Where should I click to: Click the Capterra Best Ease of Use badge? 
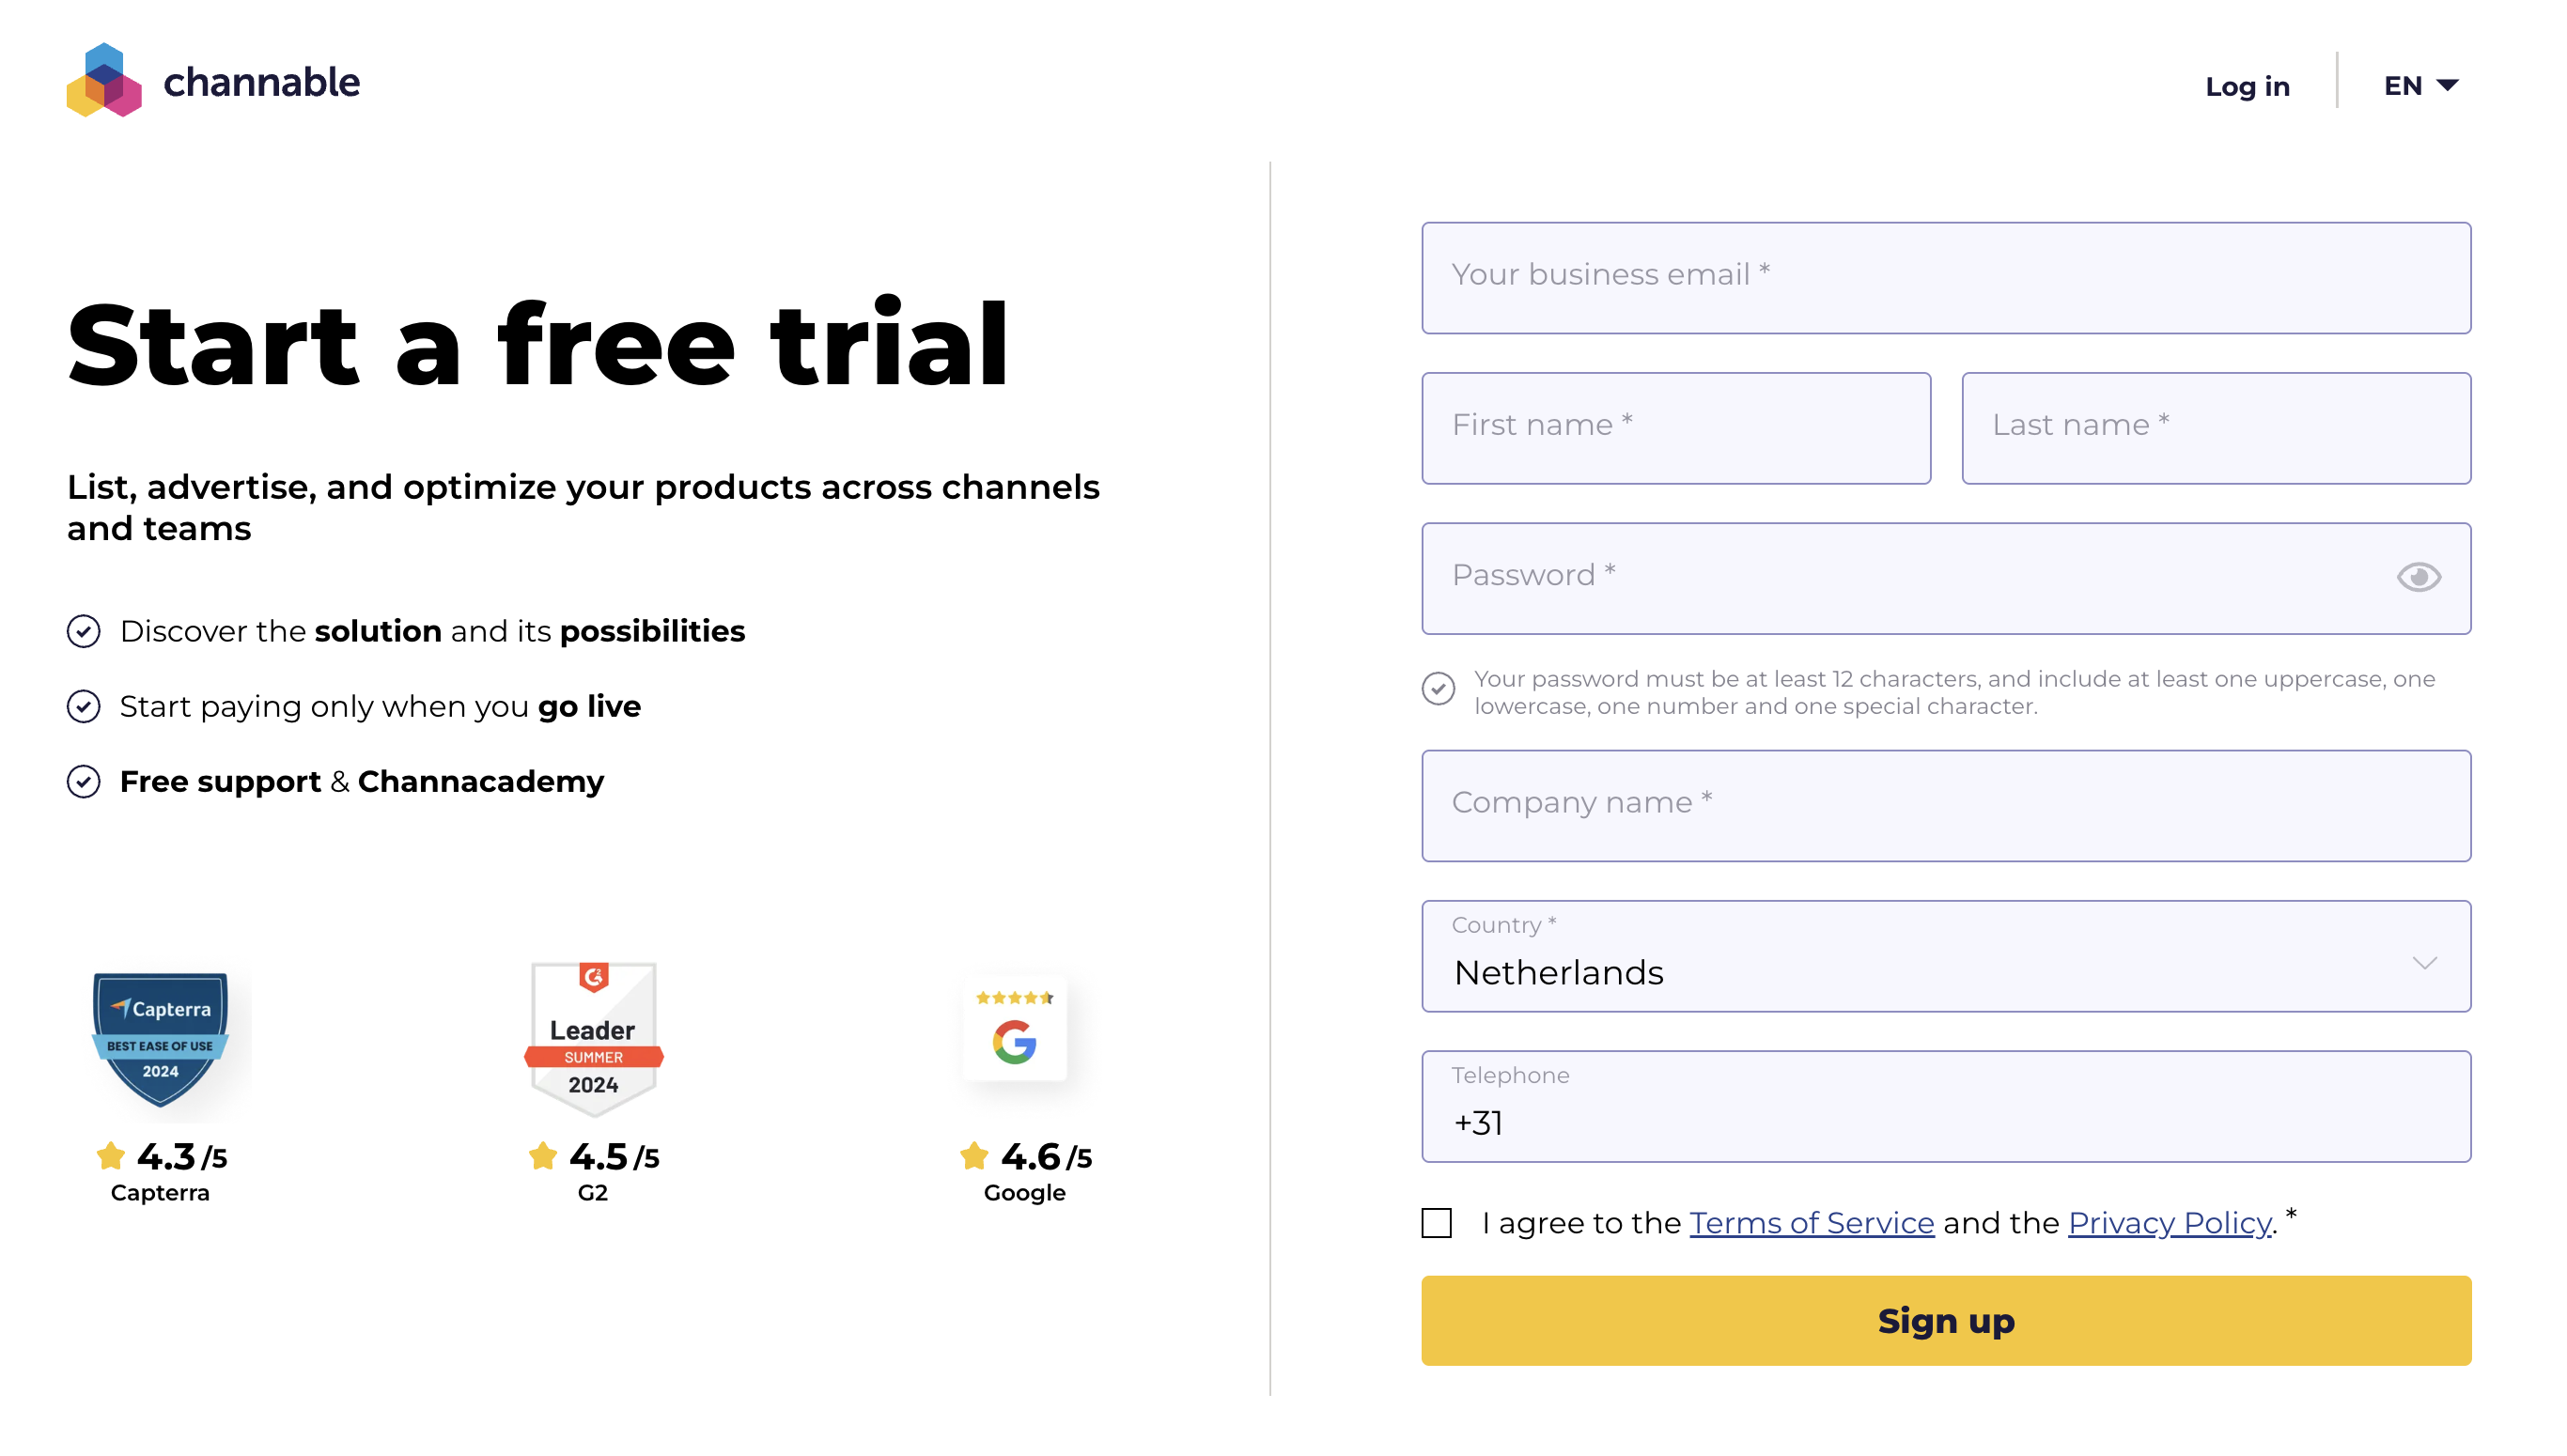(160, 1040)
